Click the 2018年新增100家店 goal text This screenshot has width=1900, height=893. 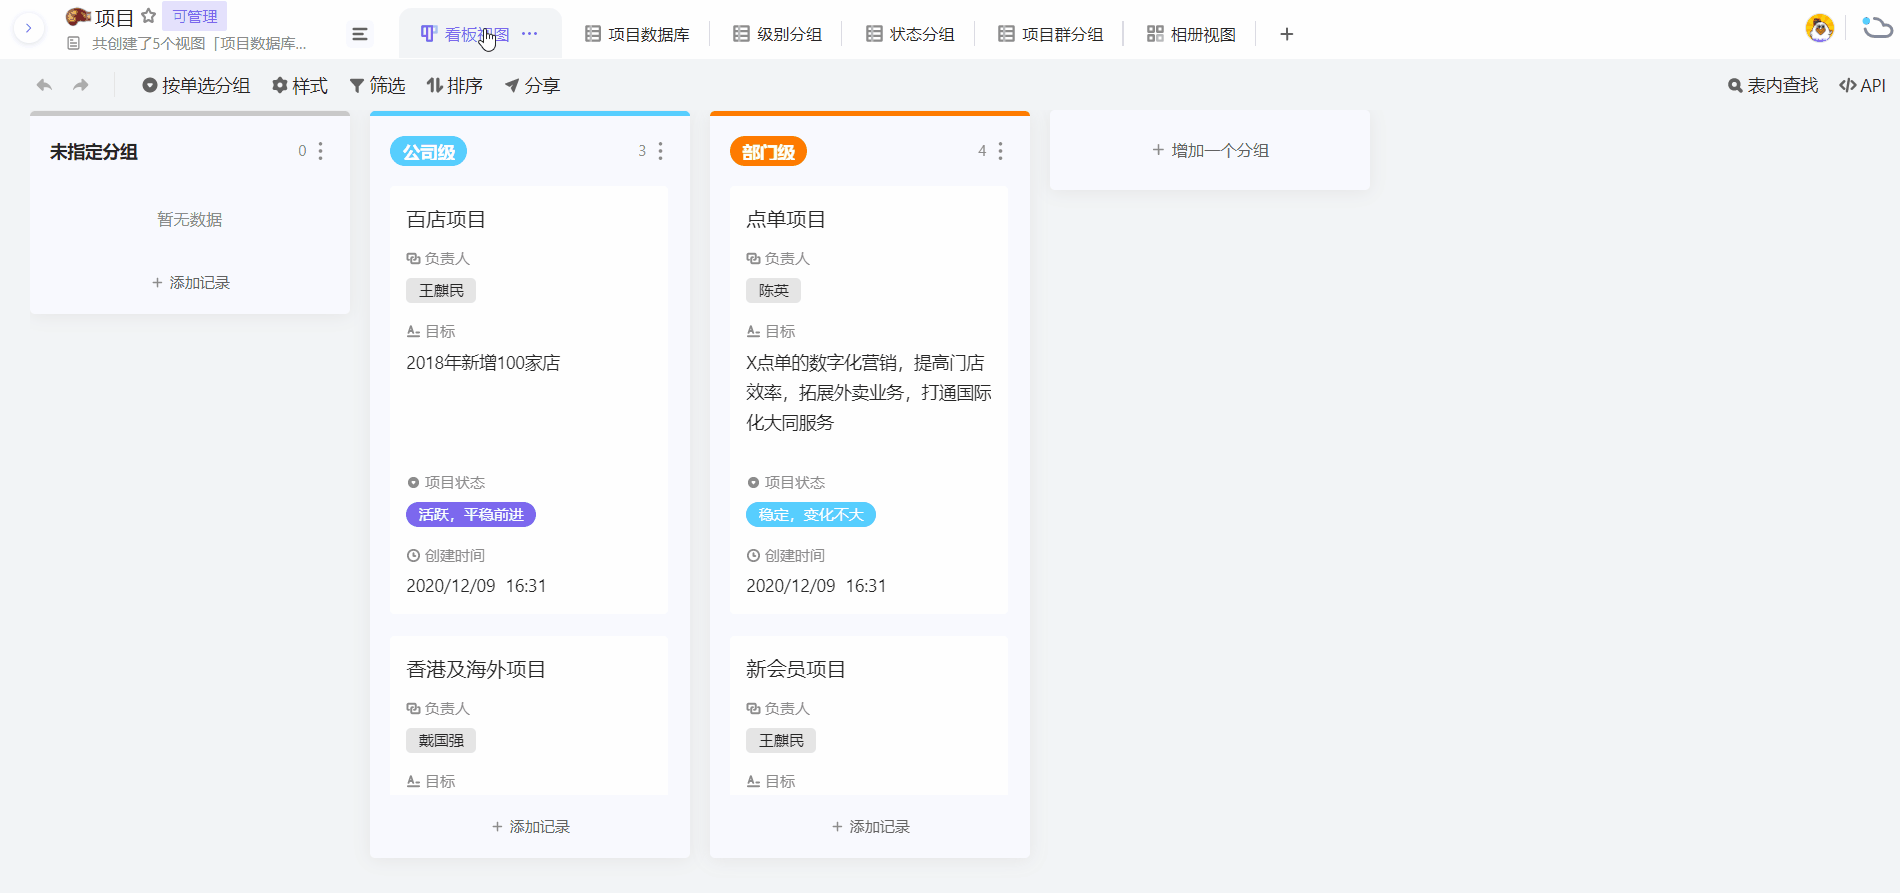483,363
